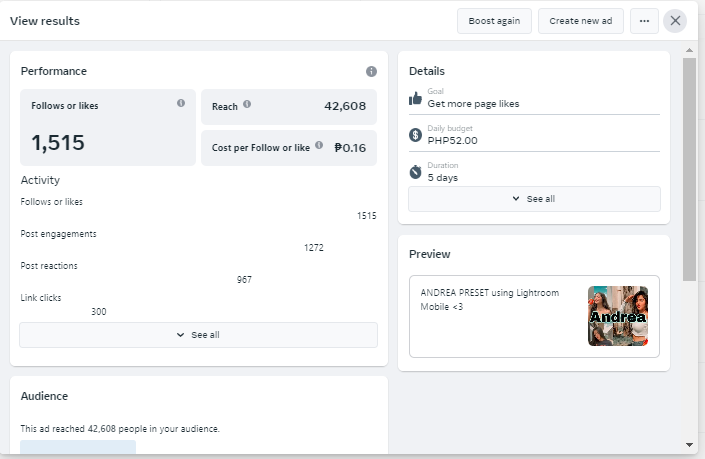Select the Reach metric card
The height and width of the screenshot is (459, 705).
[x=289, y=106]
